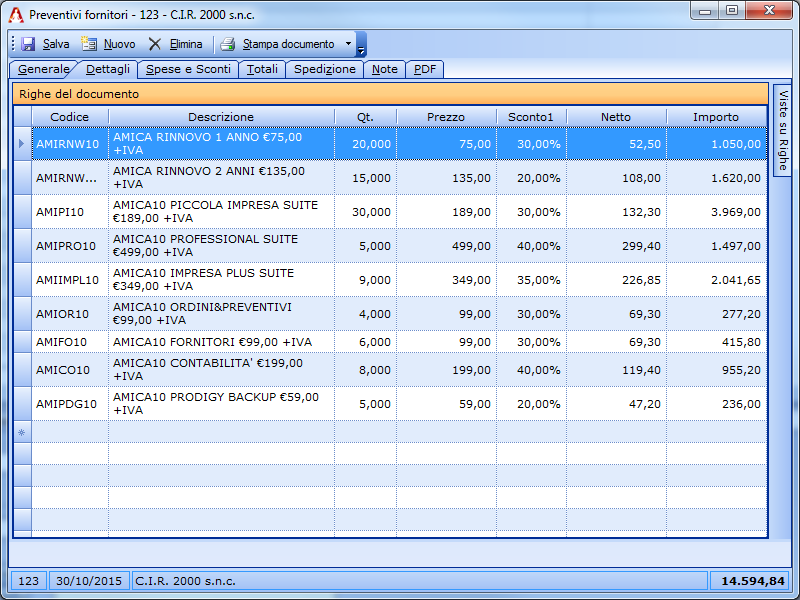Open the Totali tab
This screenshot has height=600, width=800.
point(262,69)
